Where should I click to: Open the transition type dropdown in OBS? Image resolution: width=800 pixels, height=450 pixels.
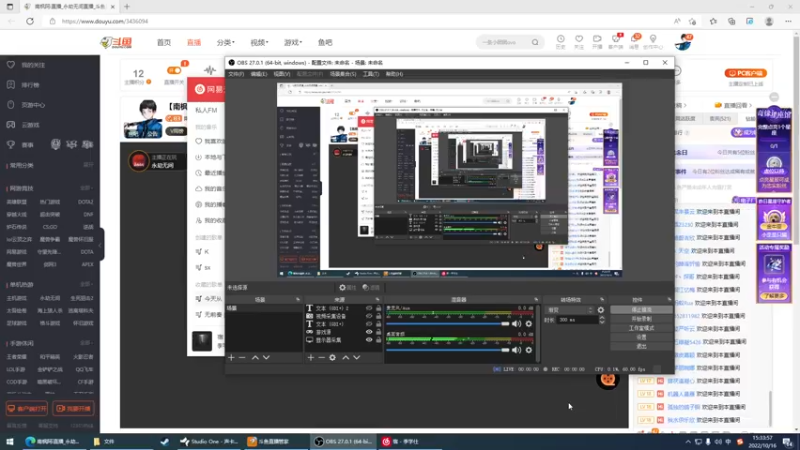pyautogui.click(x=570, y=310)
